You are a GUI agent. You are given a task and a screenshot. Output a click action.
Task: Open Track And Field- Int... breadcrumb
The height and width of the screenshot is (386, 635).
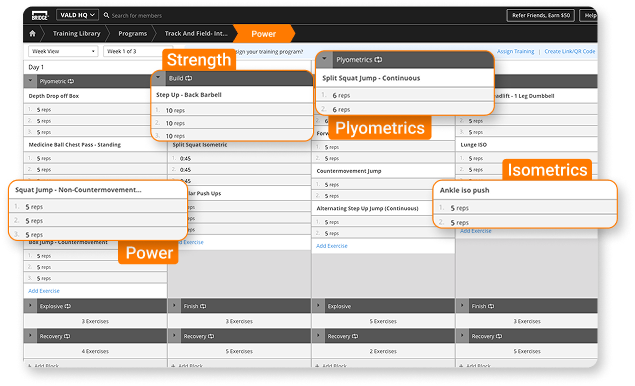pyautogui.click(x=196, y=34)
